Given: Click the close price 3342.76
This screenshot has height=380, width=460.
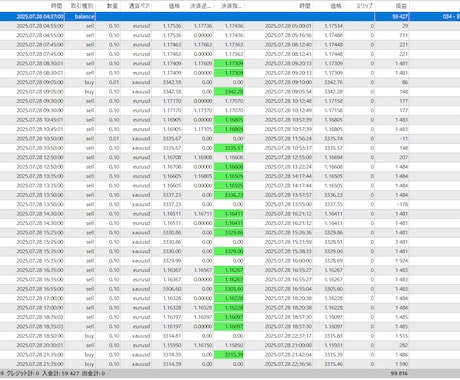Looking at the screenshot, I should tap(333, 82).
